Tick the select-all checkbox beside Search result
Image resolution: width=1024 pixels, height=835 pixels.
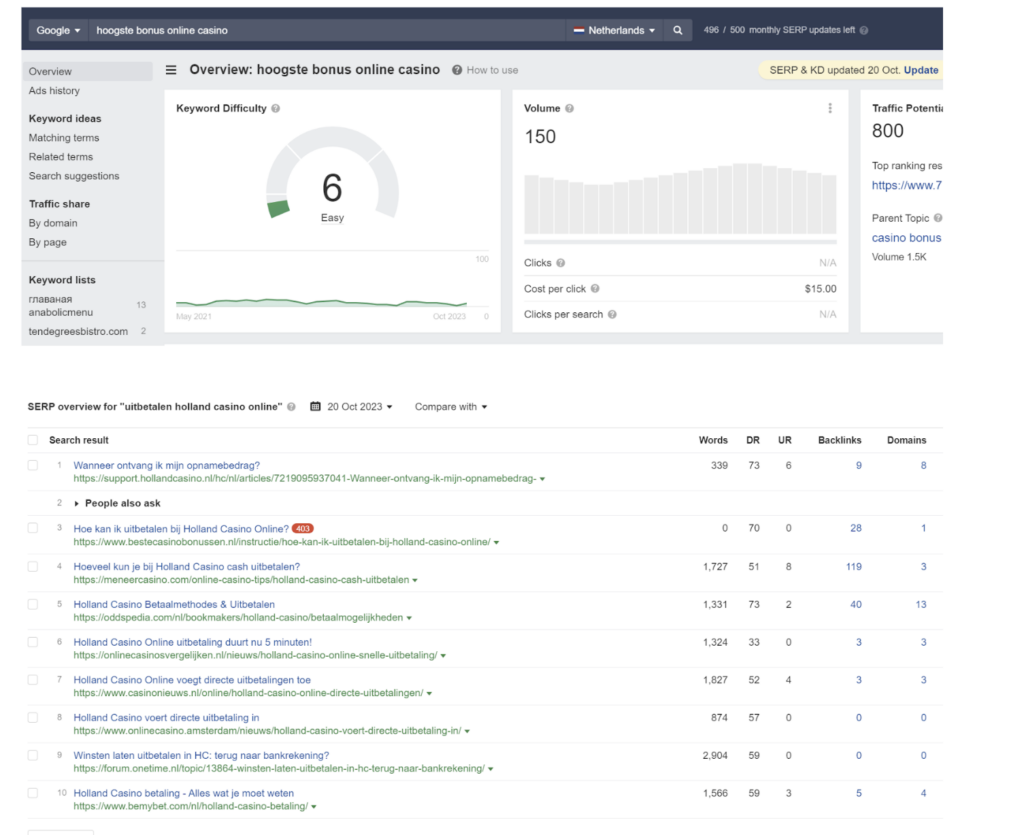coord(33,440)
